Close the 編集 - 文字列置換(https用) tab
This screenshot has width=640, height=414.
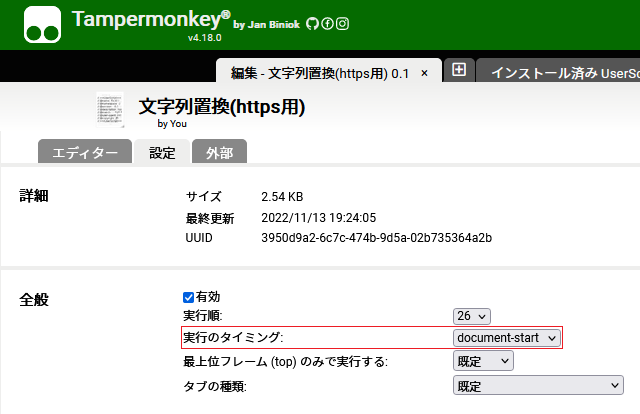(x=424, y=73)
